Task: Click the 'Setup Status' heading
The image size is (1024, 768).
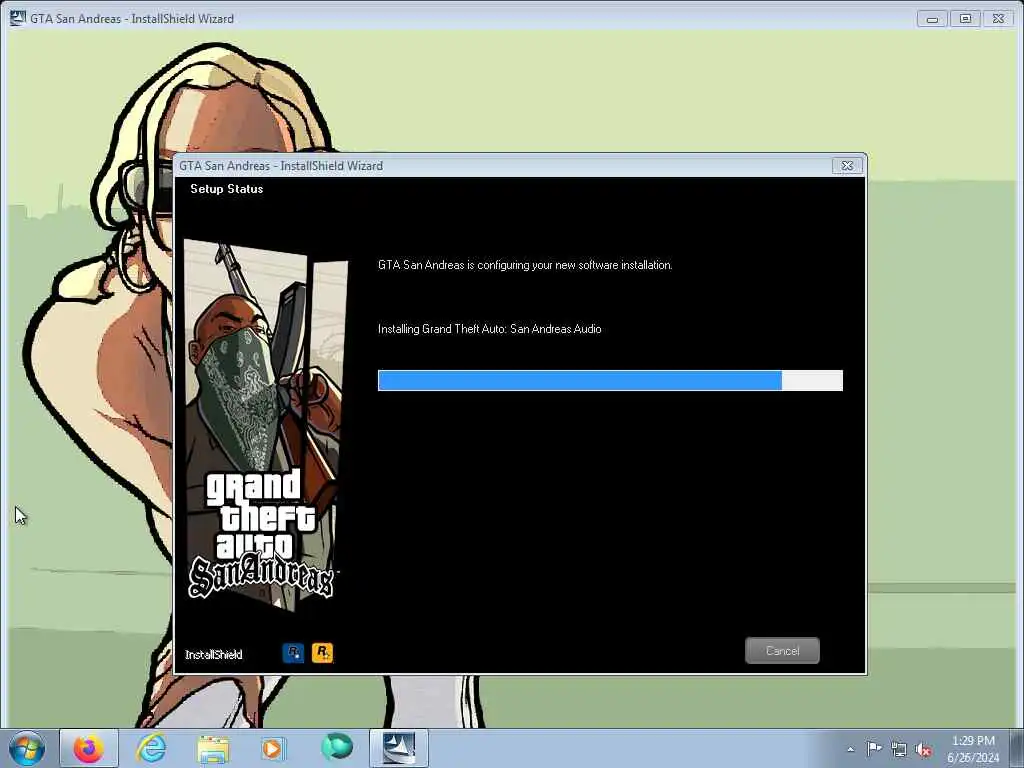Action: [227, 189]
